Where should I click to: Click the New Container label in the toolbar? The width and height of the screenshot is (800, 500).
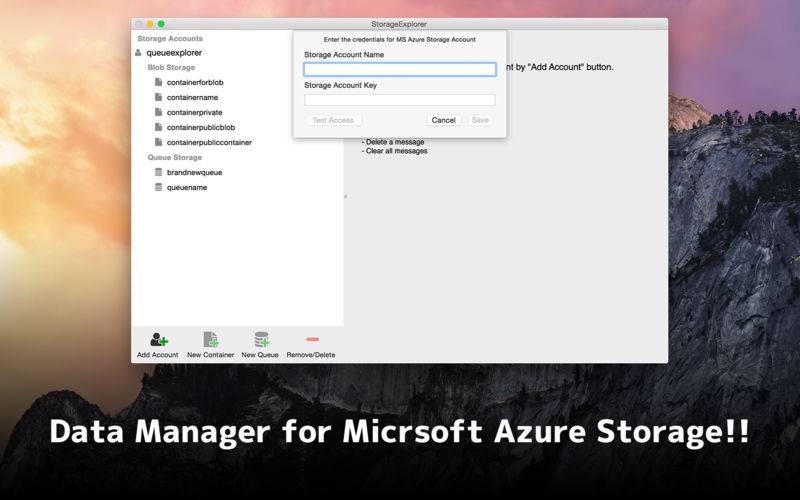tap(210, 355)
